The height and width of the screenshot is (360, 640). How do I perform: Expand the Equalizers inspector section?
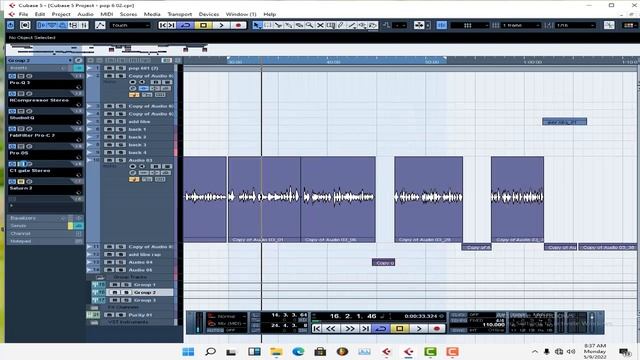pyautogui.click(x=45, y=218)
